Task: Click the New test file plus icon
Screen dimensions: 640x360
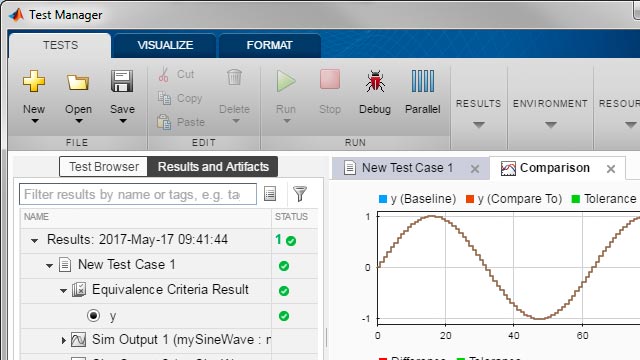Action: click(34, 81)
